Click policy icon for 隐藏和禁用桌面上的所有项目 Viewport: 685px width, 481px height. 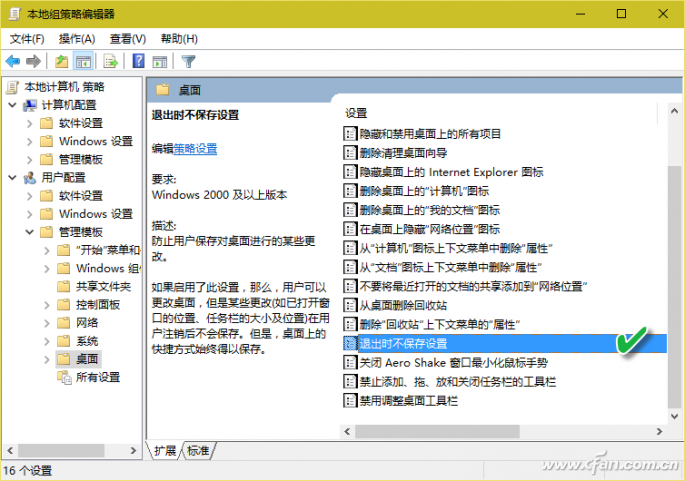coord(349,133)
